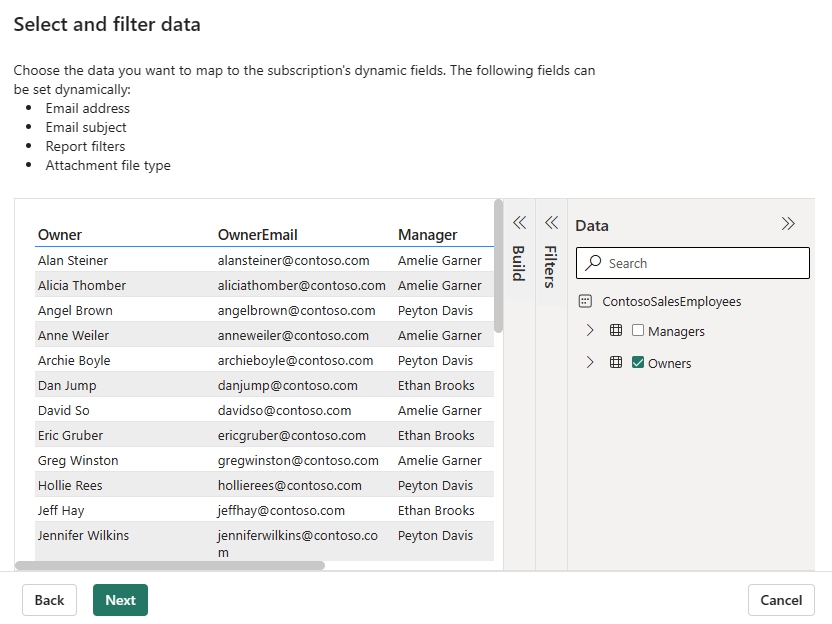Proceed with the Next button
This screenshot has height=624, width=832.
tap(120, 600)
